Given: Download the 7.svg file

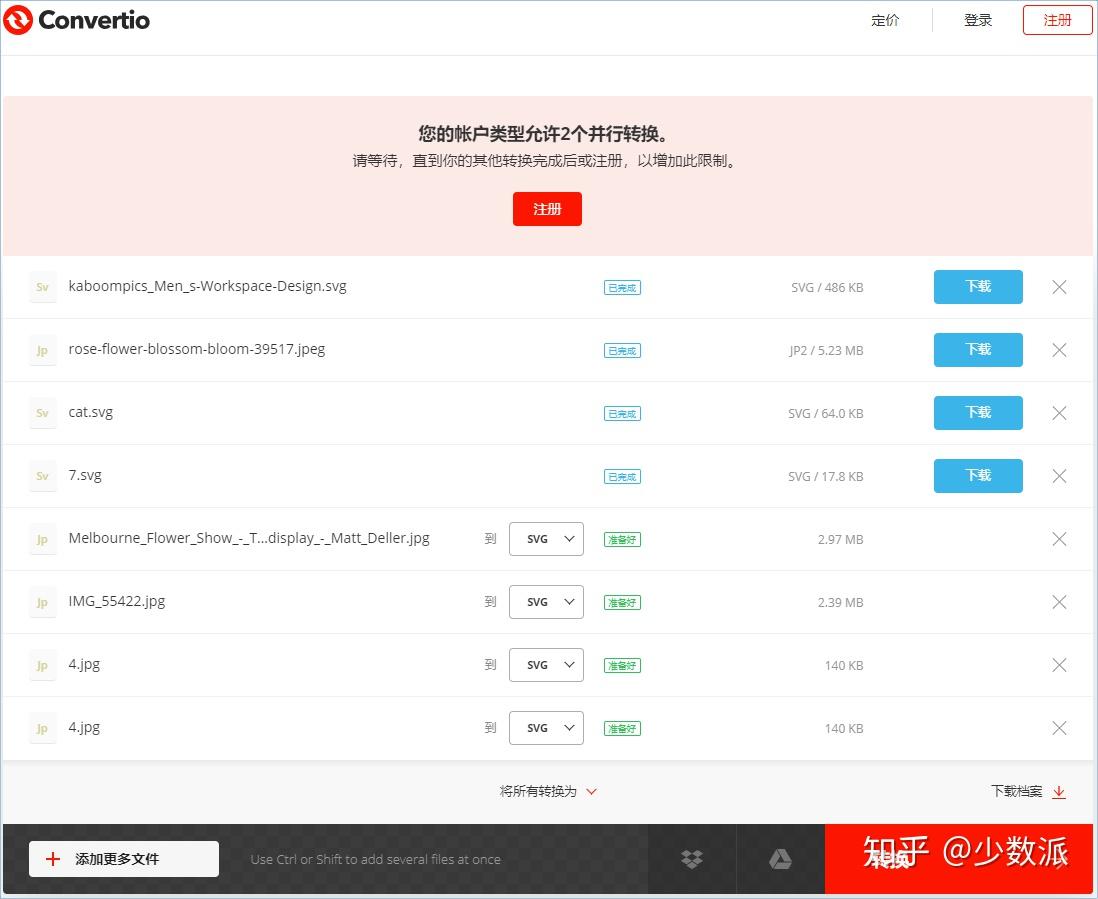Looking at the screenshot, I should click(x=978, y=475).
